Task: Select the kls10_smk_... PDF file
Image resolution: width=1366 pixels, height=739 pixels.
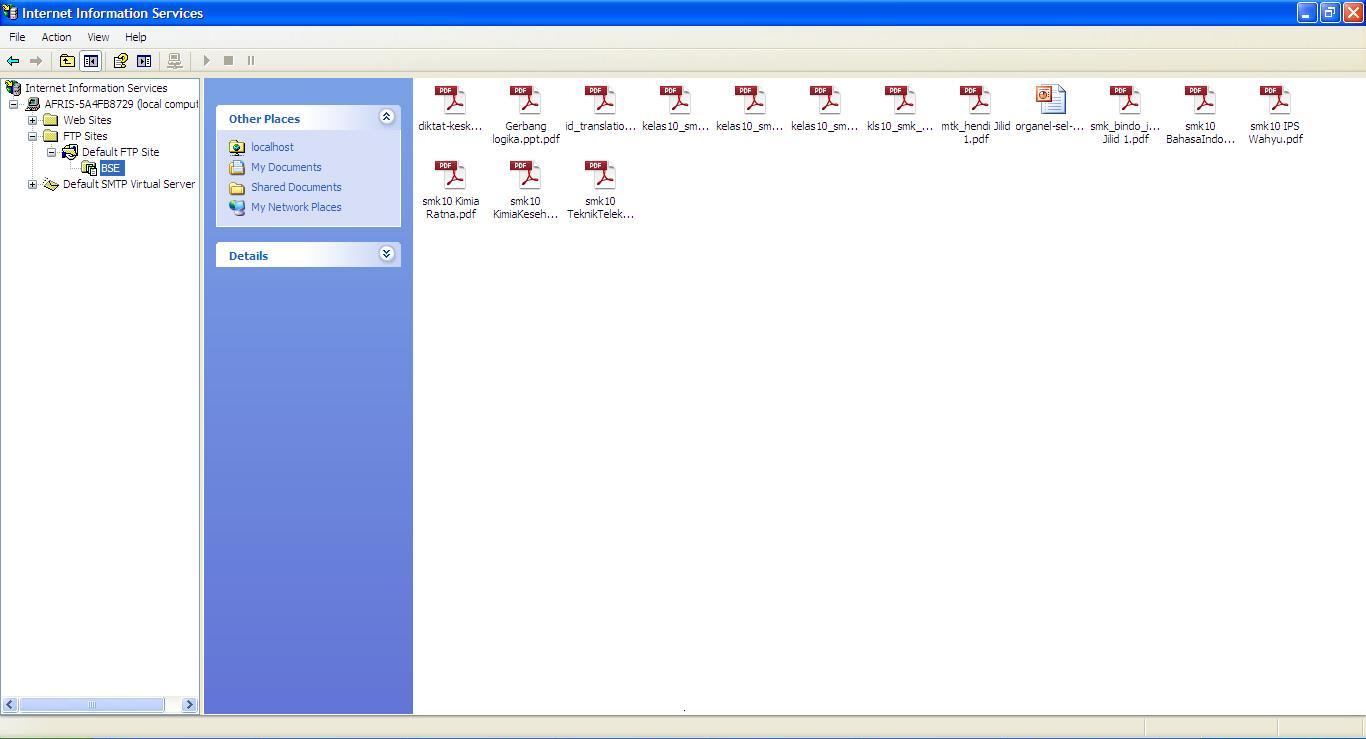Action: click(900, 108)
